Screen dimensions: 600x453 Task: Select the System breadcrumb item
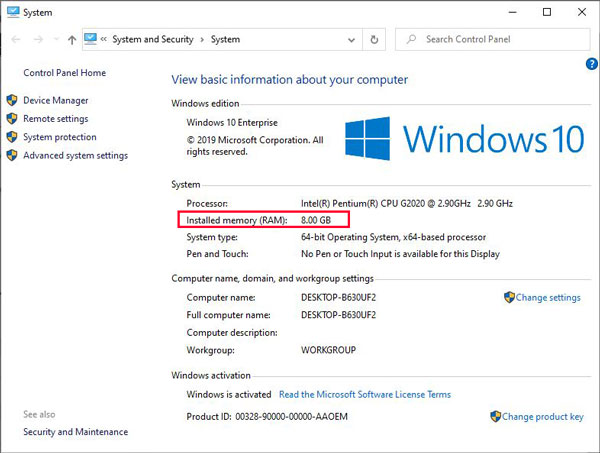pyautogui.click(x=225, y=39)
